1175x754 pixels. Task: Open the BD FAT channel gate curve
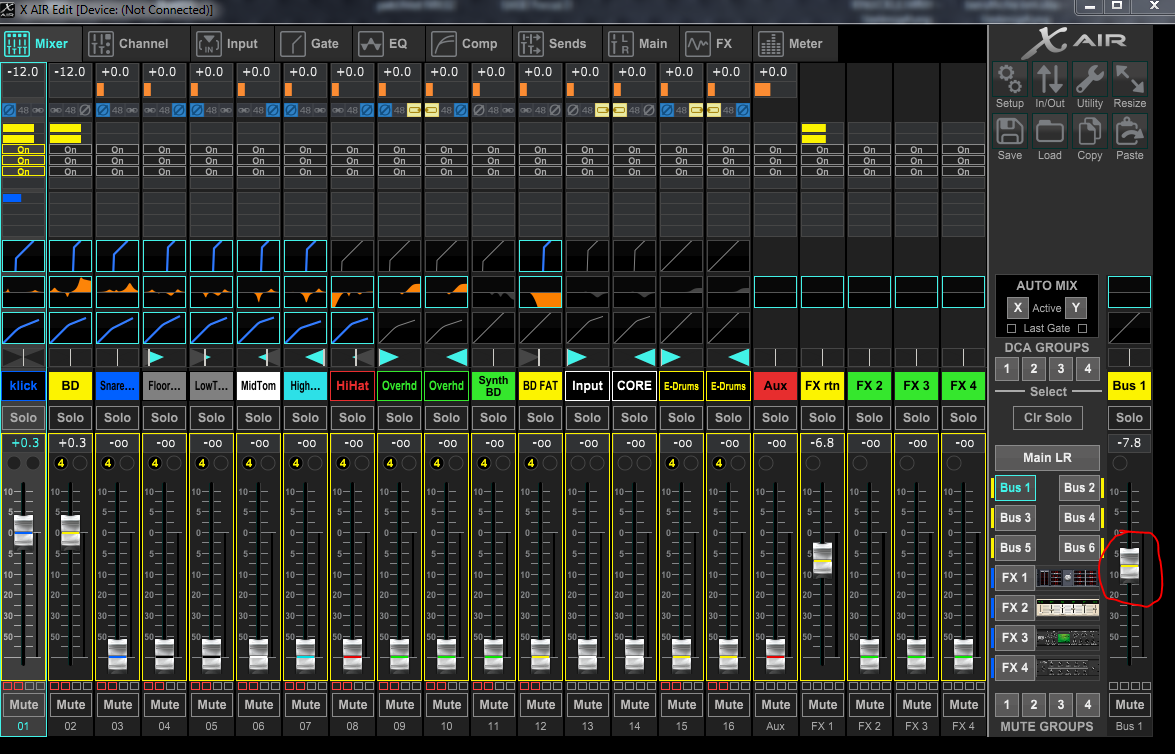click(x=540, y=256)
